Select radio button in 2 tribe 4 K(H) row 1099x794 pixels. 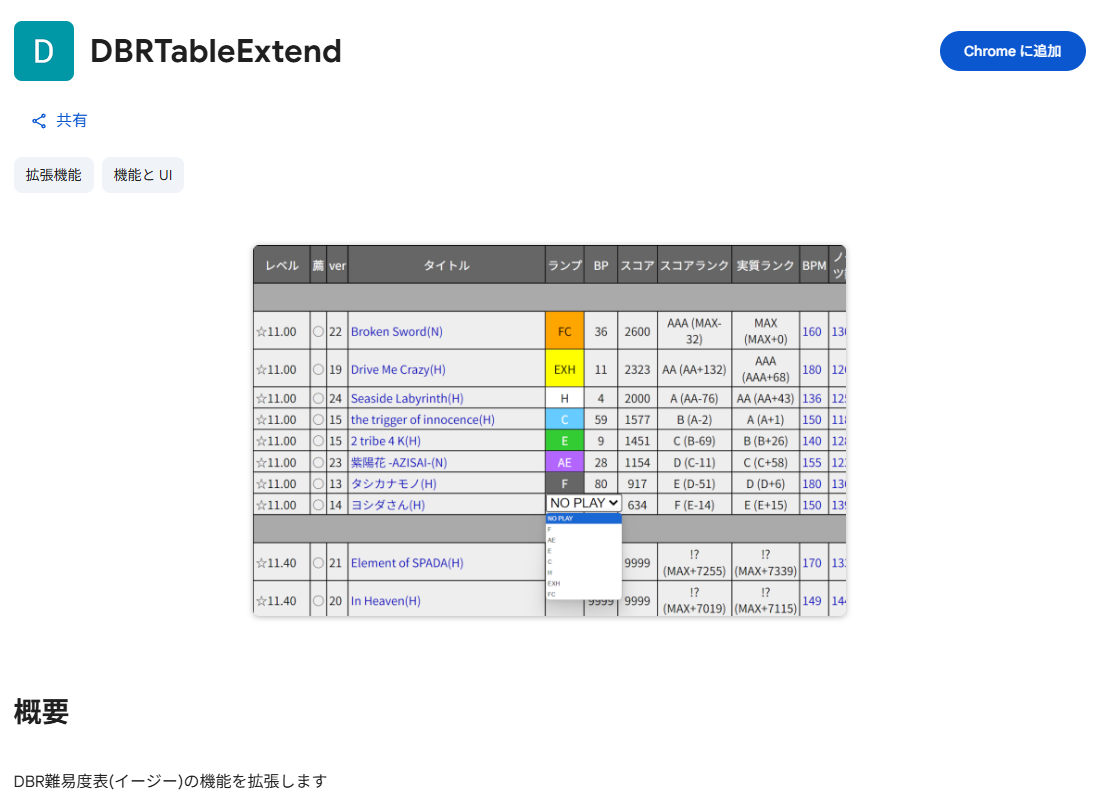coord(318,441)
